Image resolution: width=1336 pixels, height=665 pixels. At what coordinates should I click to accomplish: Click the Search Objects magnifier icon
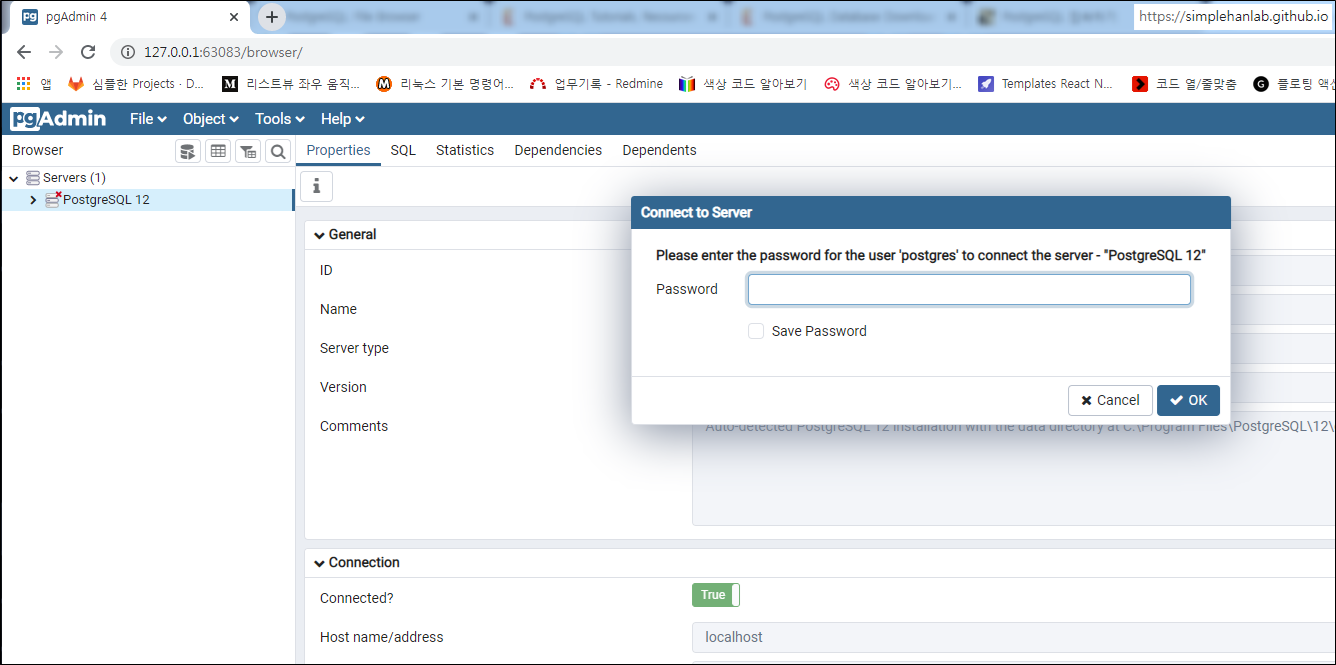278,151
